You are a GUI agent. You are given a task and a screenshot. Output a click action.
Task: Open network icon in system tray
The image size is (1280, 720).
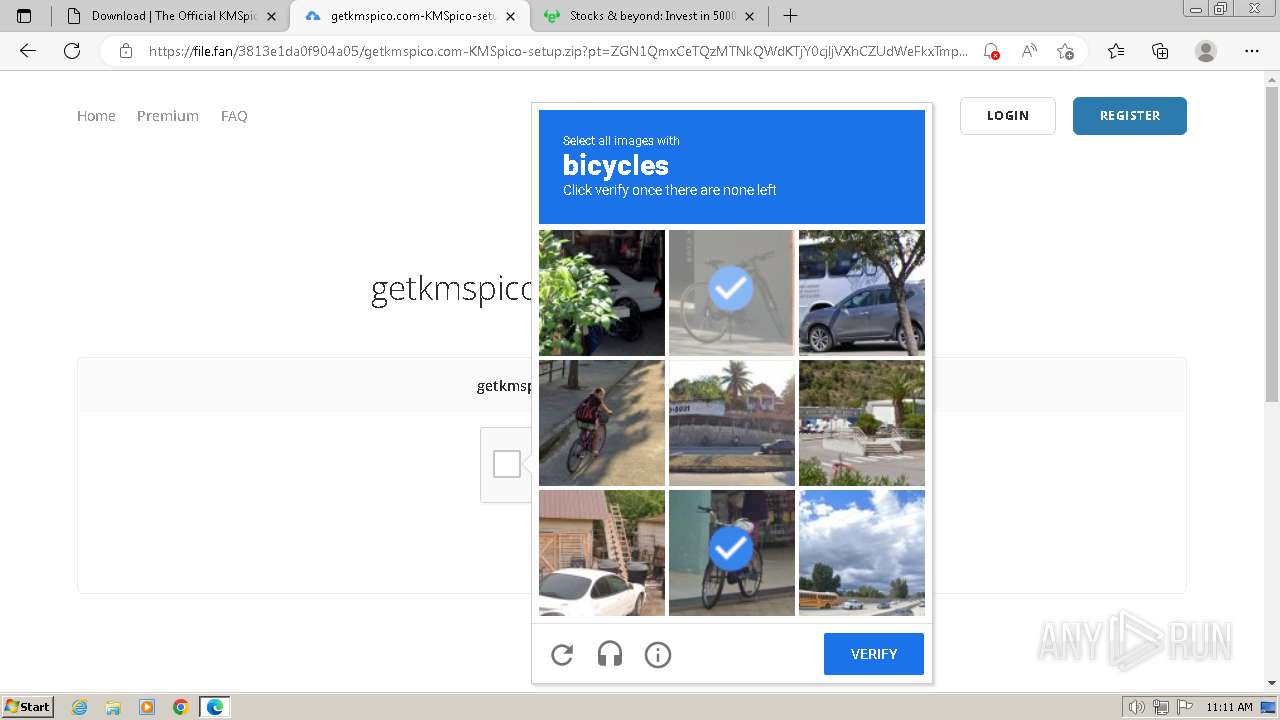[x=1161, y=707]
